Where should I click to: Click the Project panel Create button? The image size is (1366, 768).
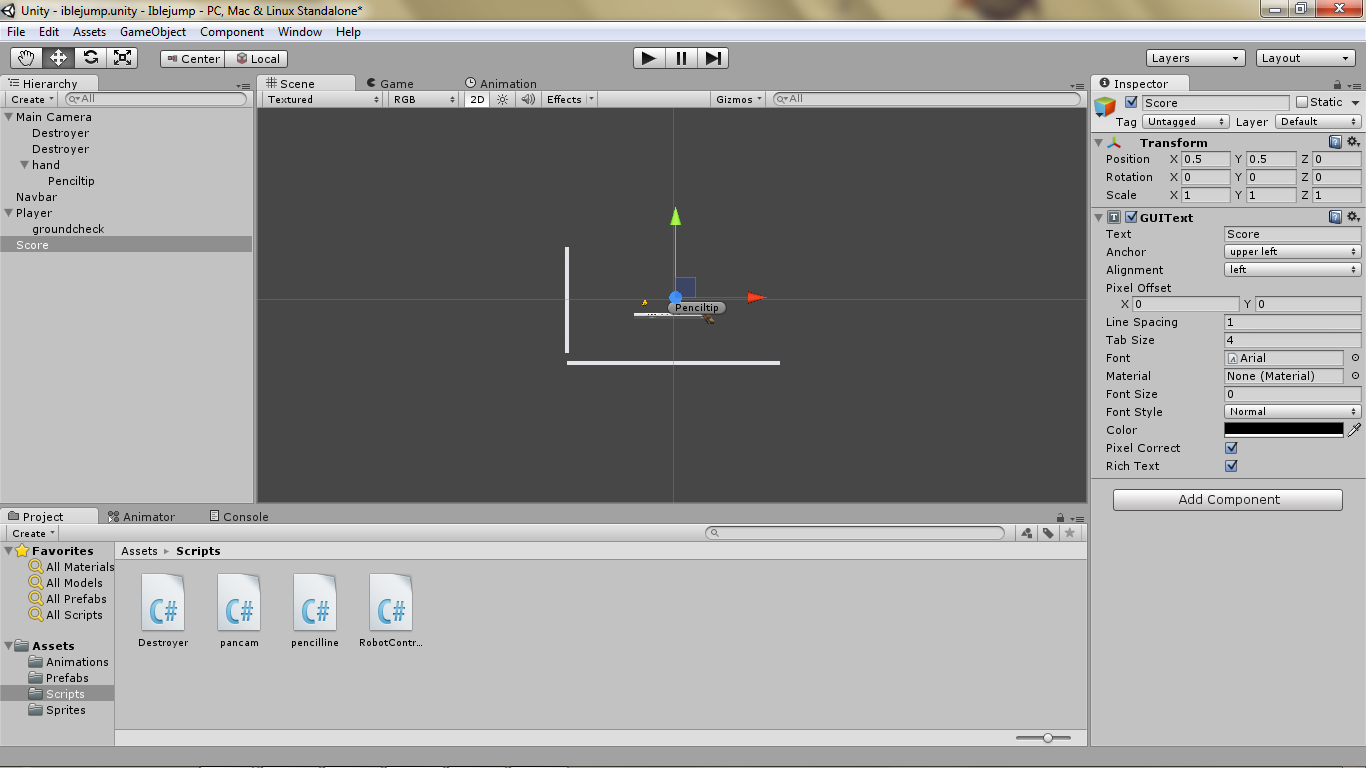(32, 533)
